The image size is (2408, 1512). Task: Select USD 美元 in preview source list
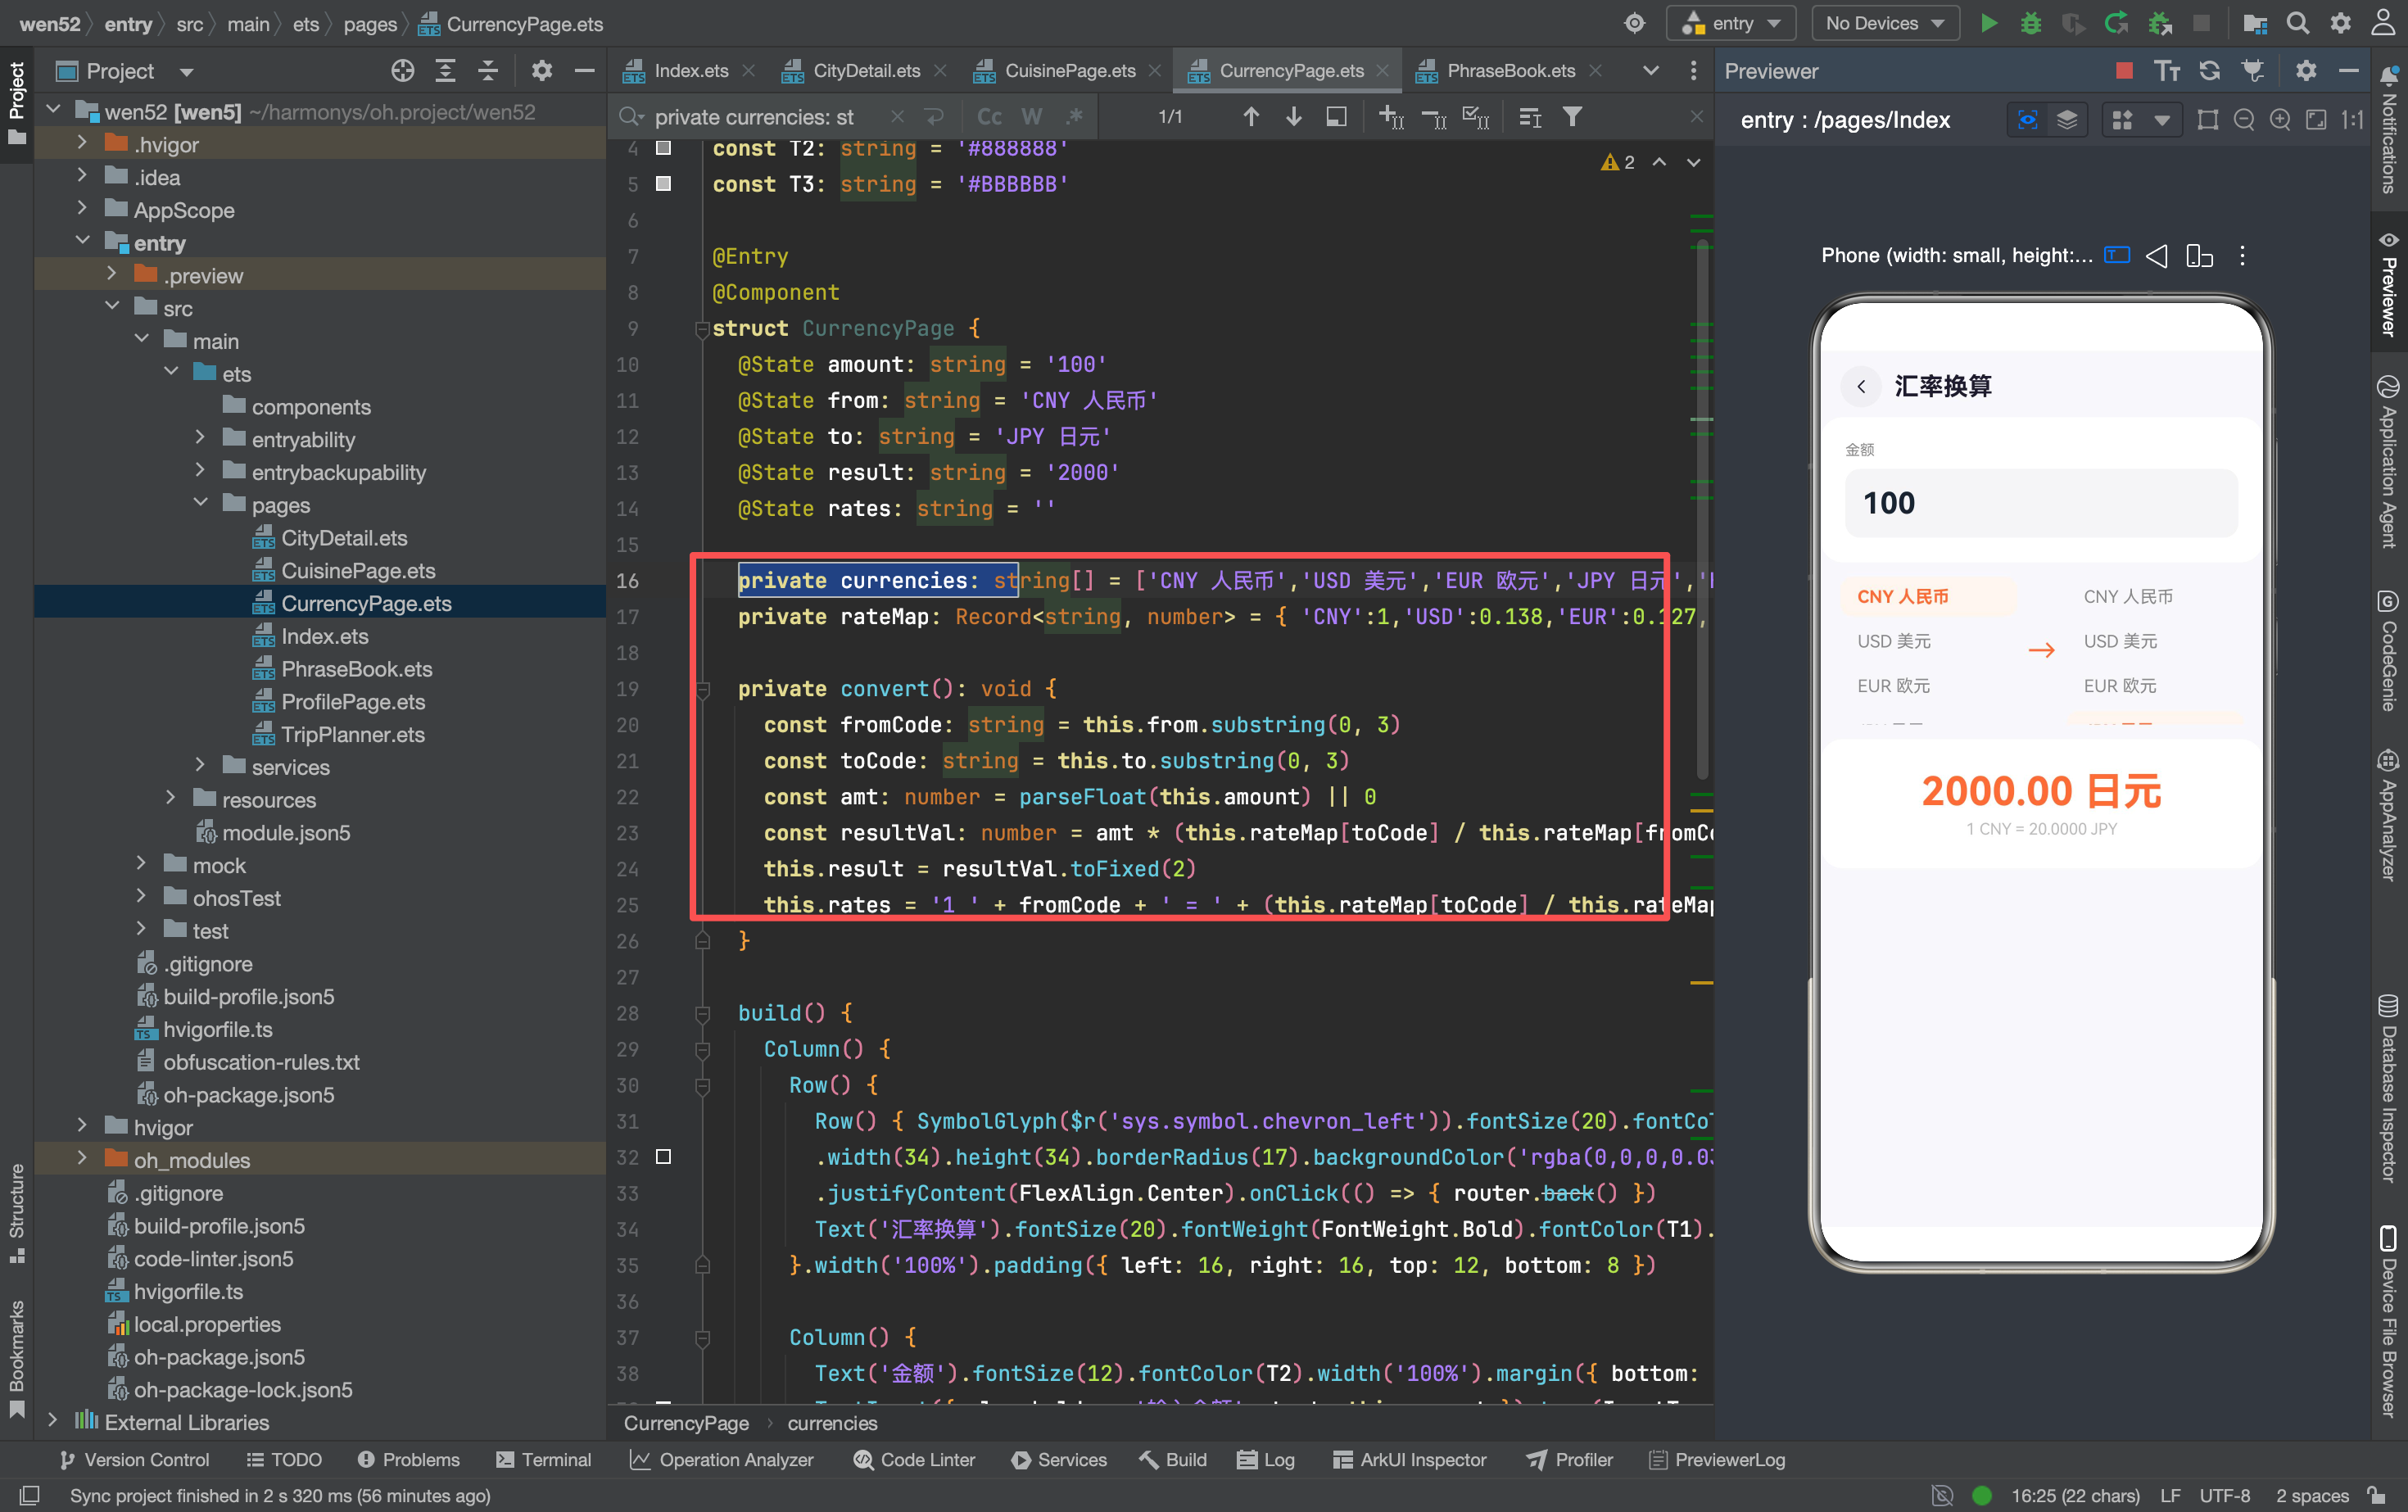[x=1894, y=641]
